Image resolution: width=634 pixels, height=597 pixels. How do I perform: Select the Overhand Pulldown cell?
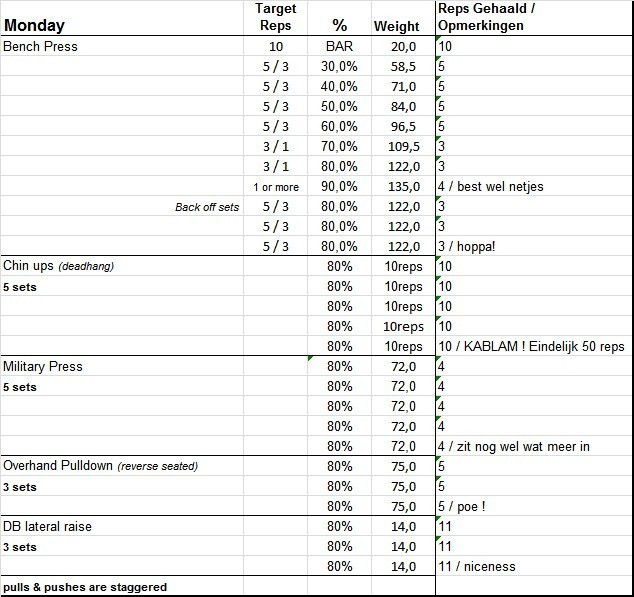point(100,466)
